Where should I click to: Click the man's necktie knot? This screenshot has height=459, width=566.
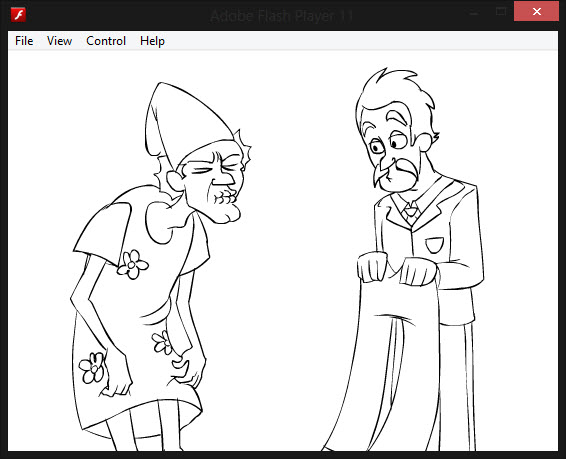coord(410,210)
